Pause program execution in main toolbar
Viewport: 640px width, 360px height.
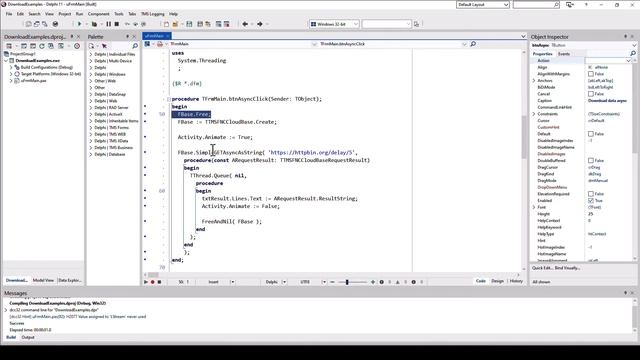click(109, 24)
